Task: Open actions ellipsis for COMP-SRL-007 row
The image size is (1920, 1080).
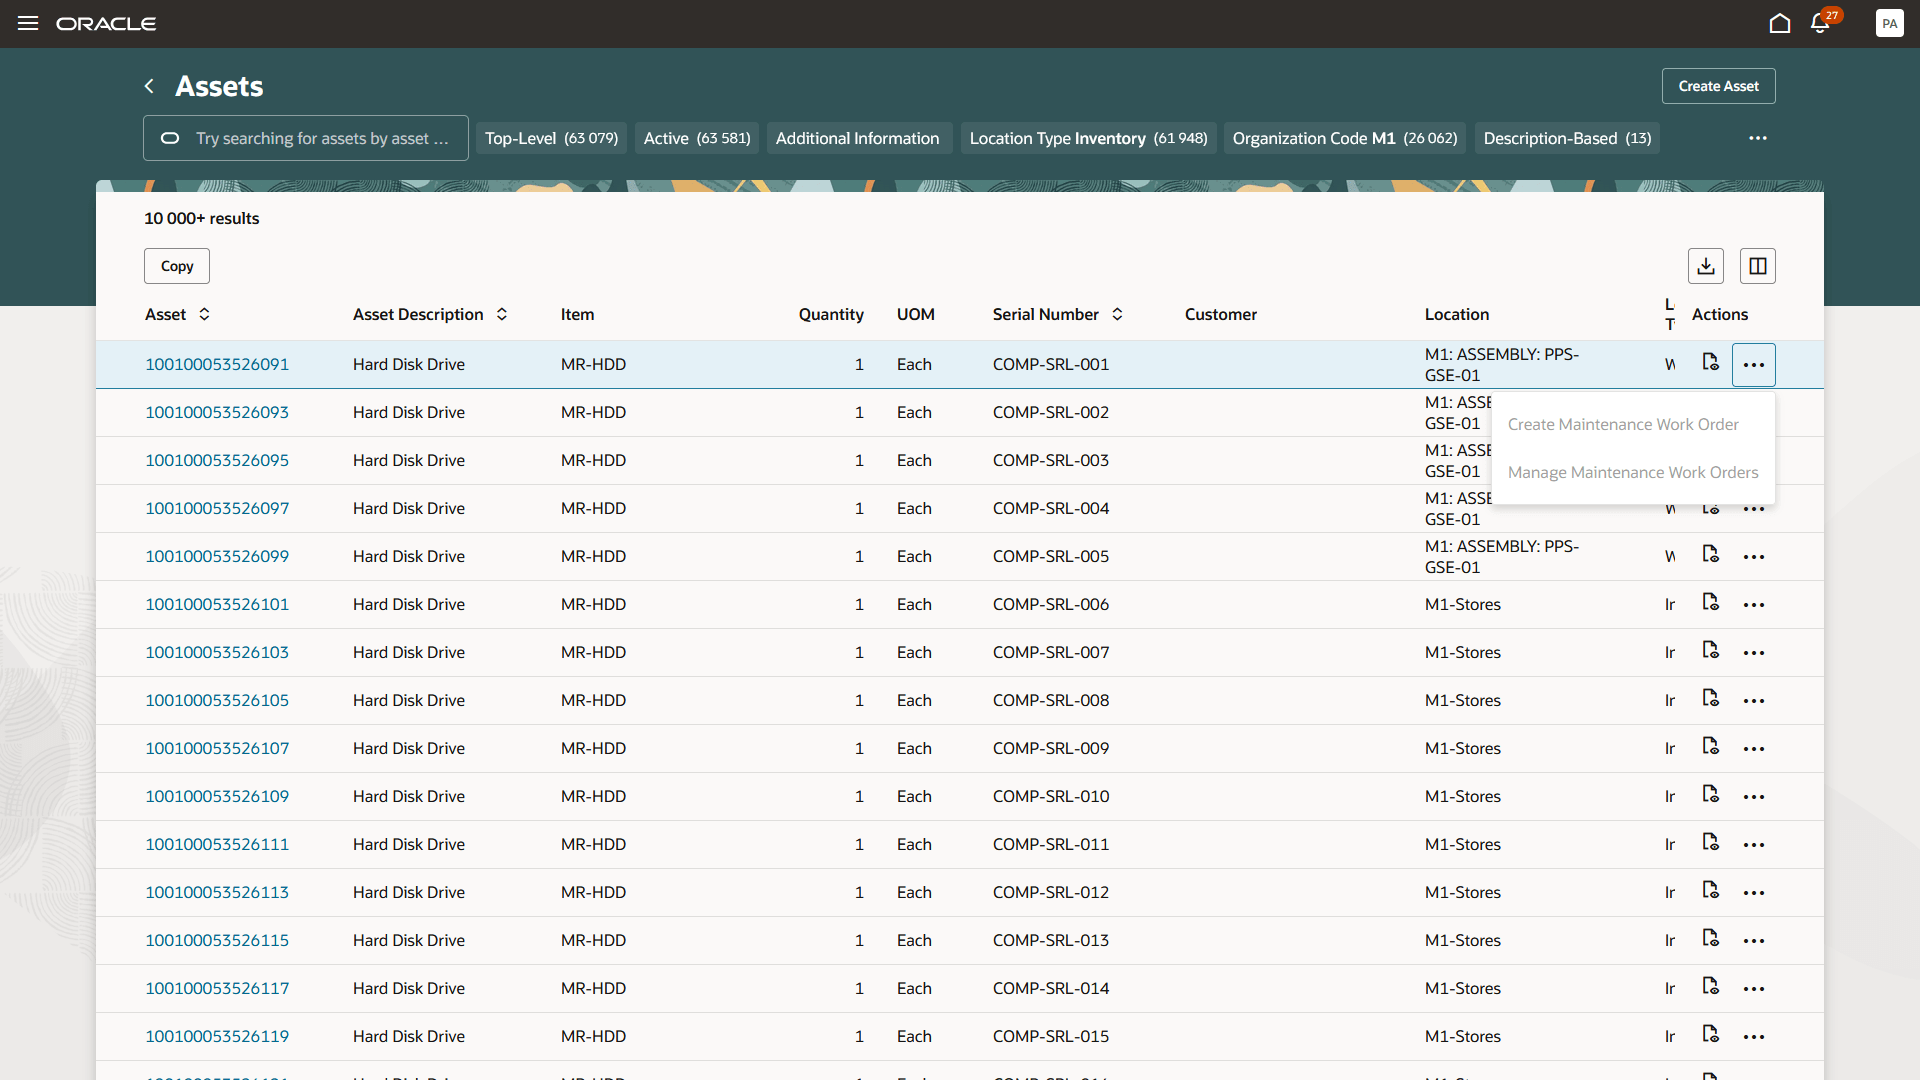Action: [1754, 653]
